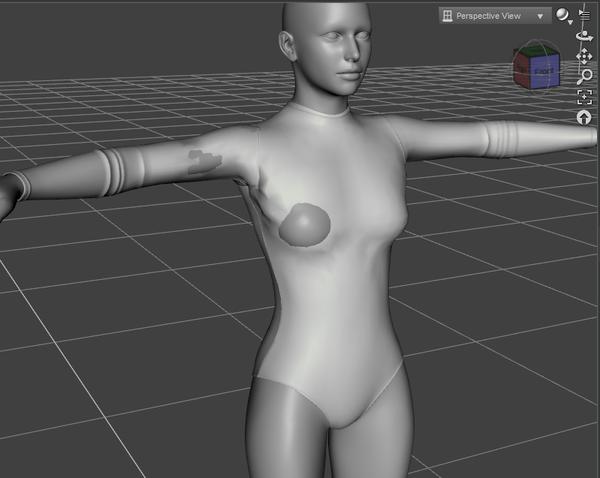Open the viewport options menu icon
600x478 pixels.
(x=584, y=15)
